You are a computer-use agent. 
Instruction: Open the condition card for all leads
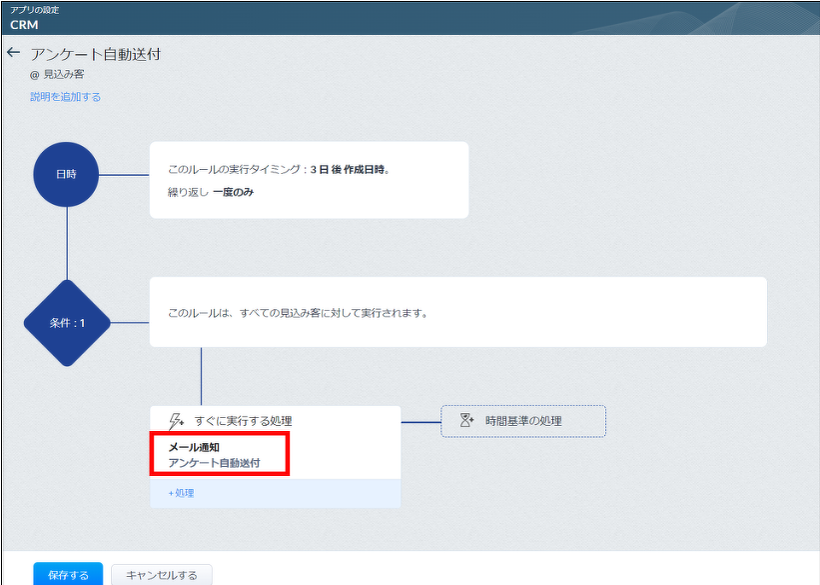coord(457,312)
